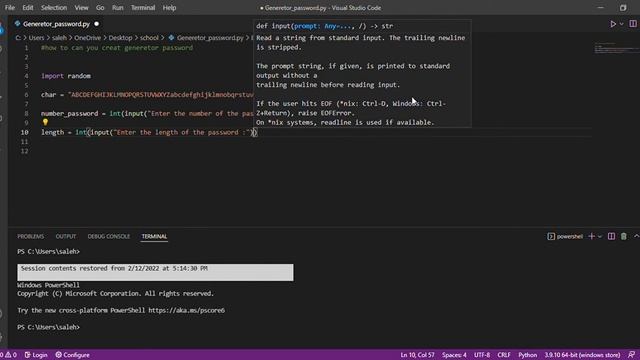Open the View menu
640x360 pixels.
click(81, 8)
